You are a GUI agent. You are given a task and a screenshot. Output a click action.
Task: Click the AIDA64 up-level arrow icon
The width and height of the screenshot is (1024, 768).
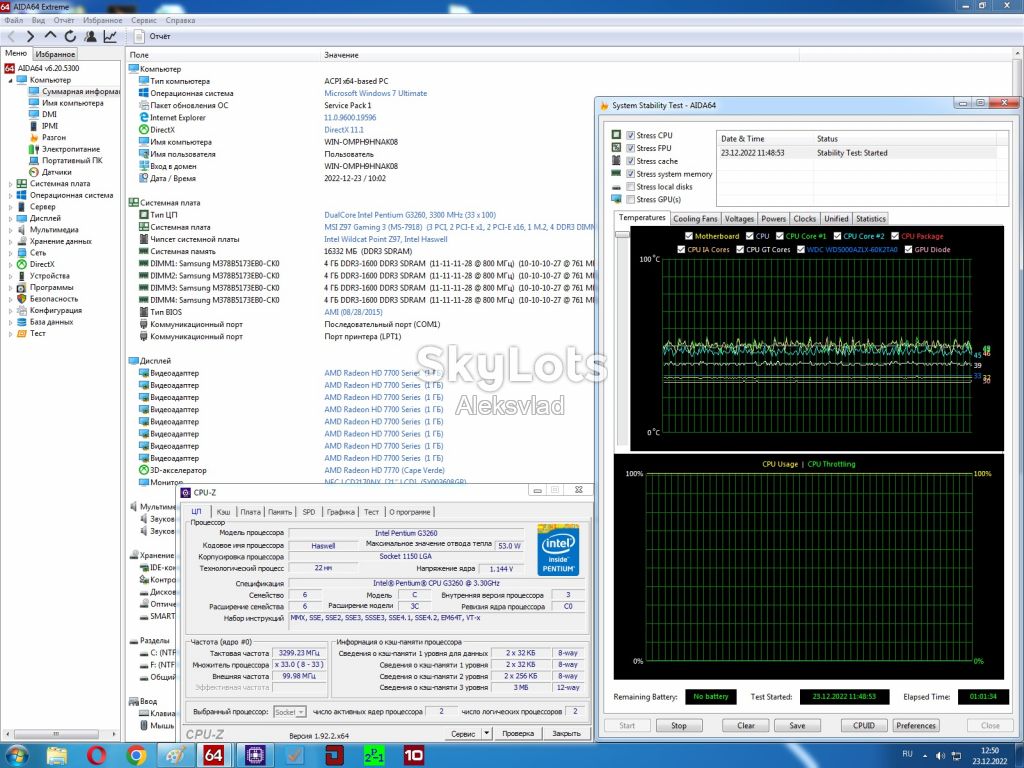pos(50,36)
